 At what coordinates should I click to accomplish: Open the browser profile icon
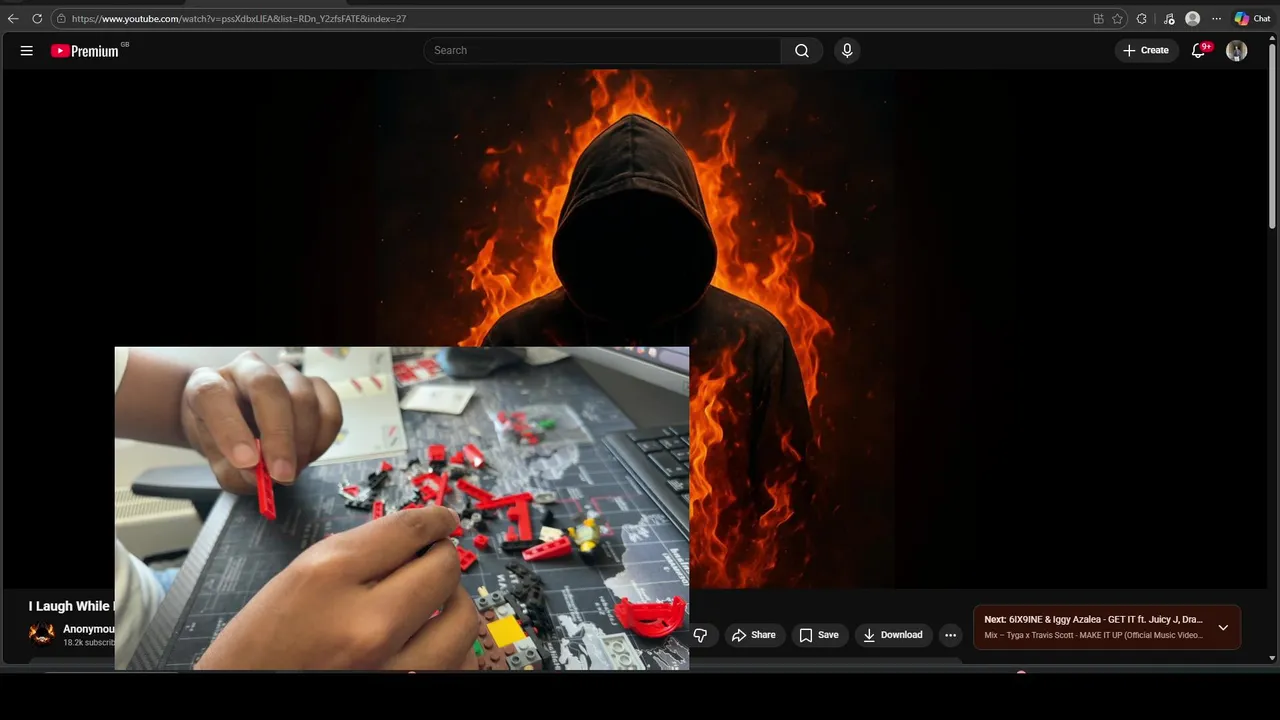pos(1192,18)
